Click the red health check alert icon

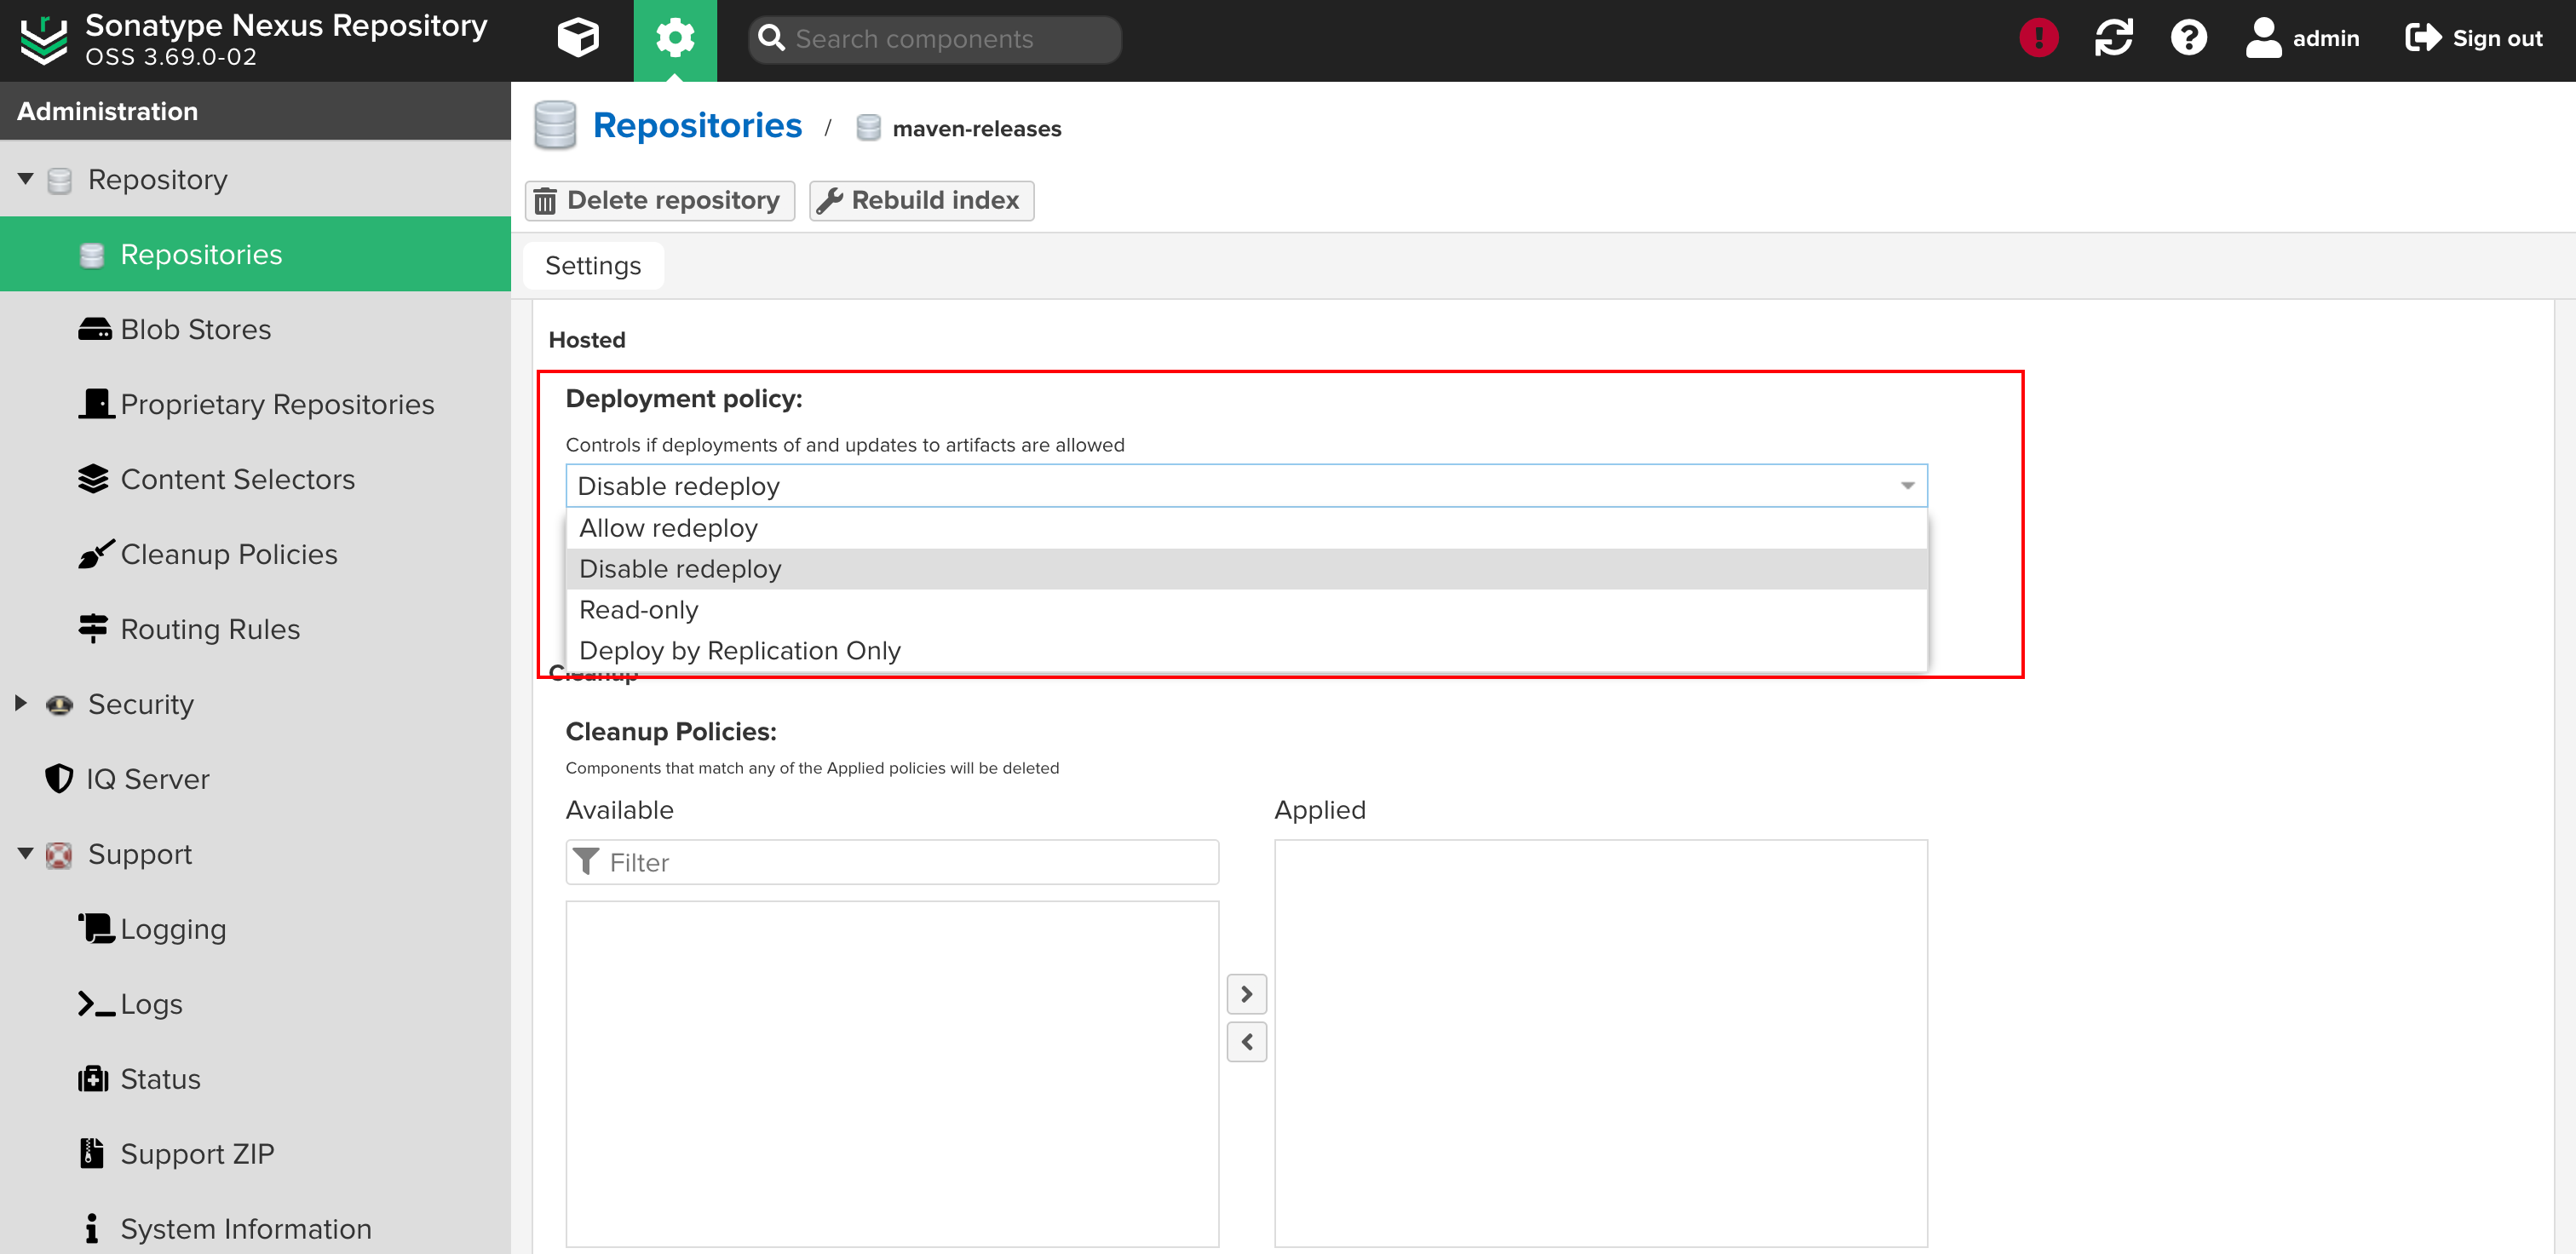(2038, 38)
